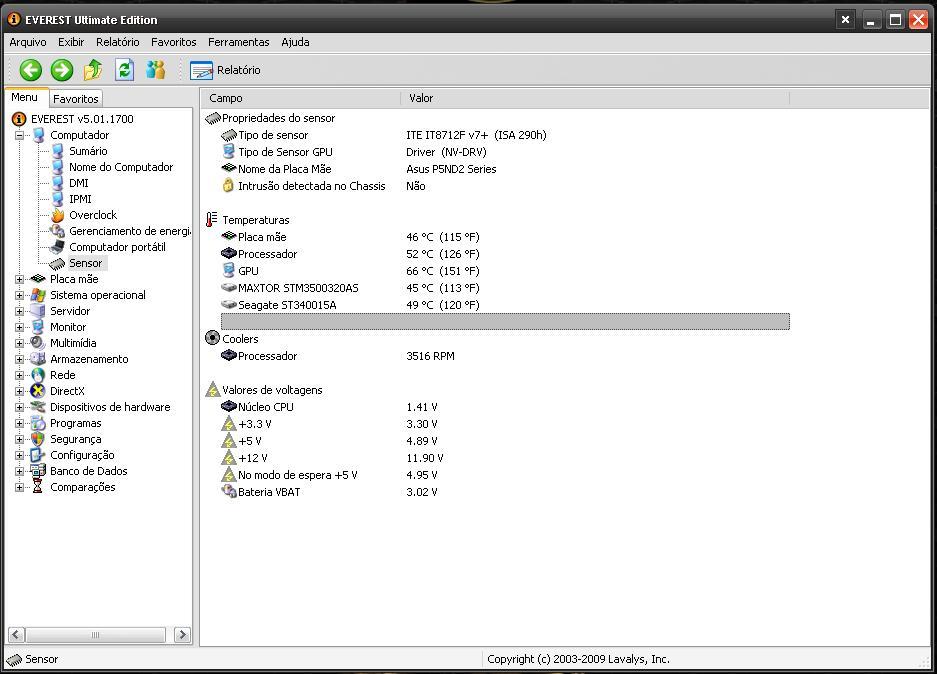This screenshot has width=937, height=674.
Task: Select the MAXTOR STM3500320AS row
Action: tap(505, 288)
